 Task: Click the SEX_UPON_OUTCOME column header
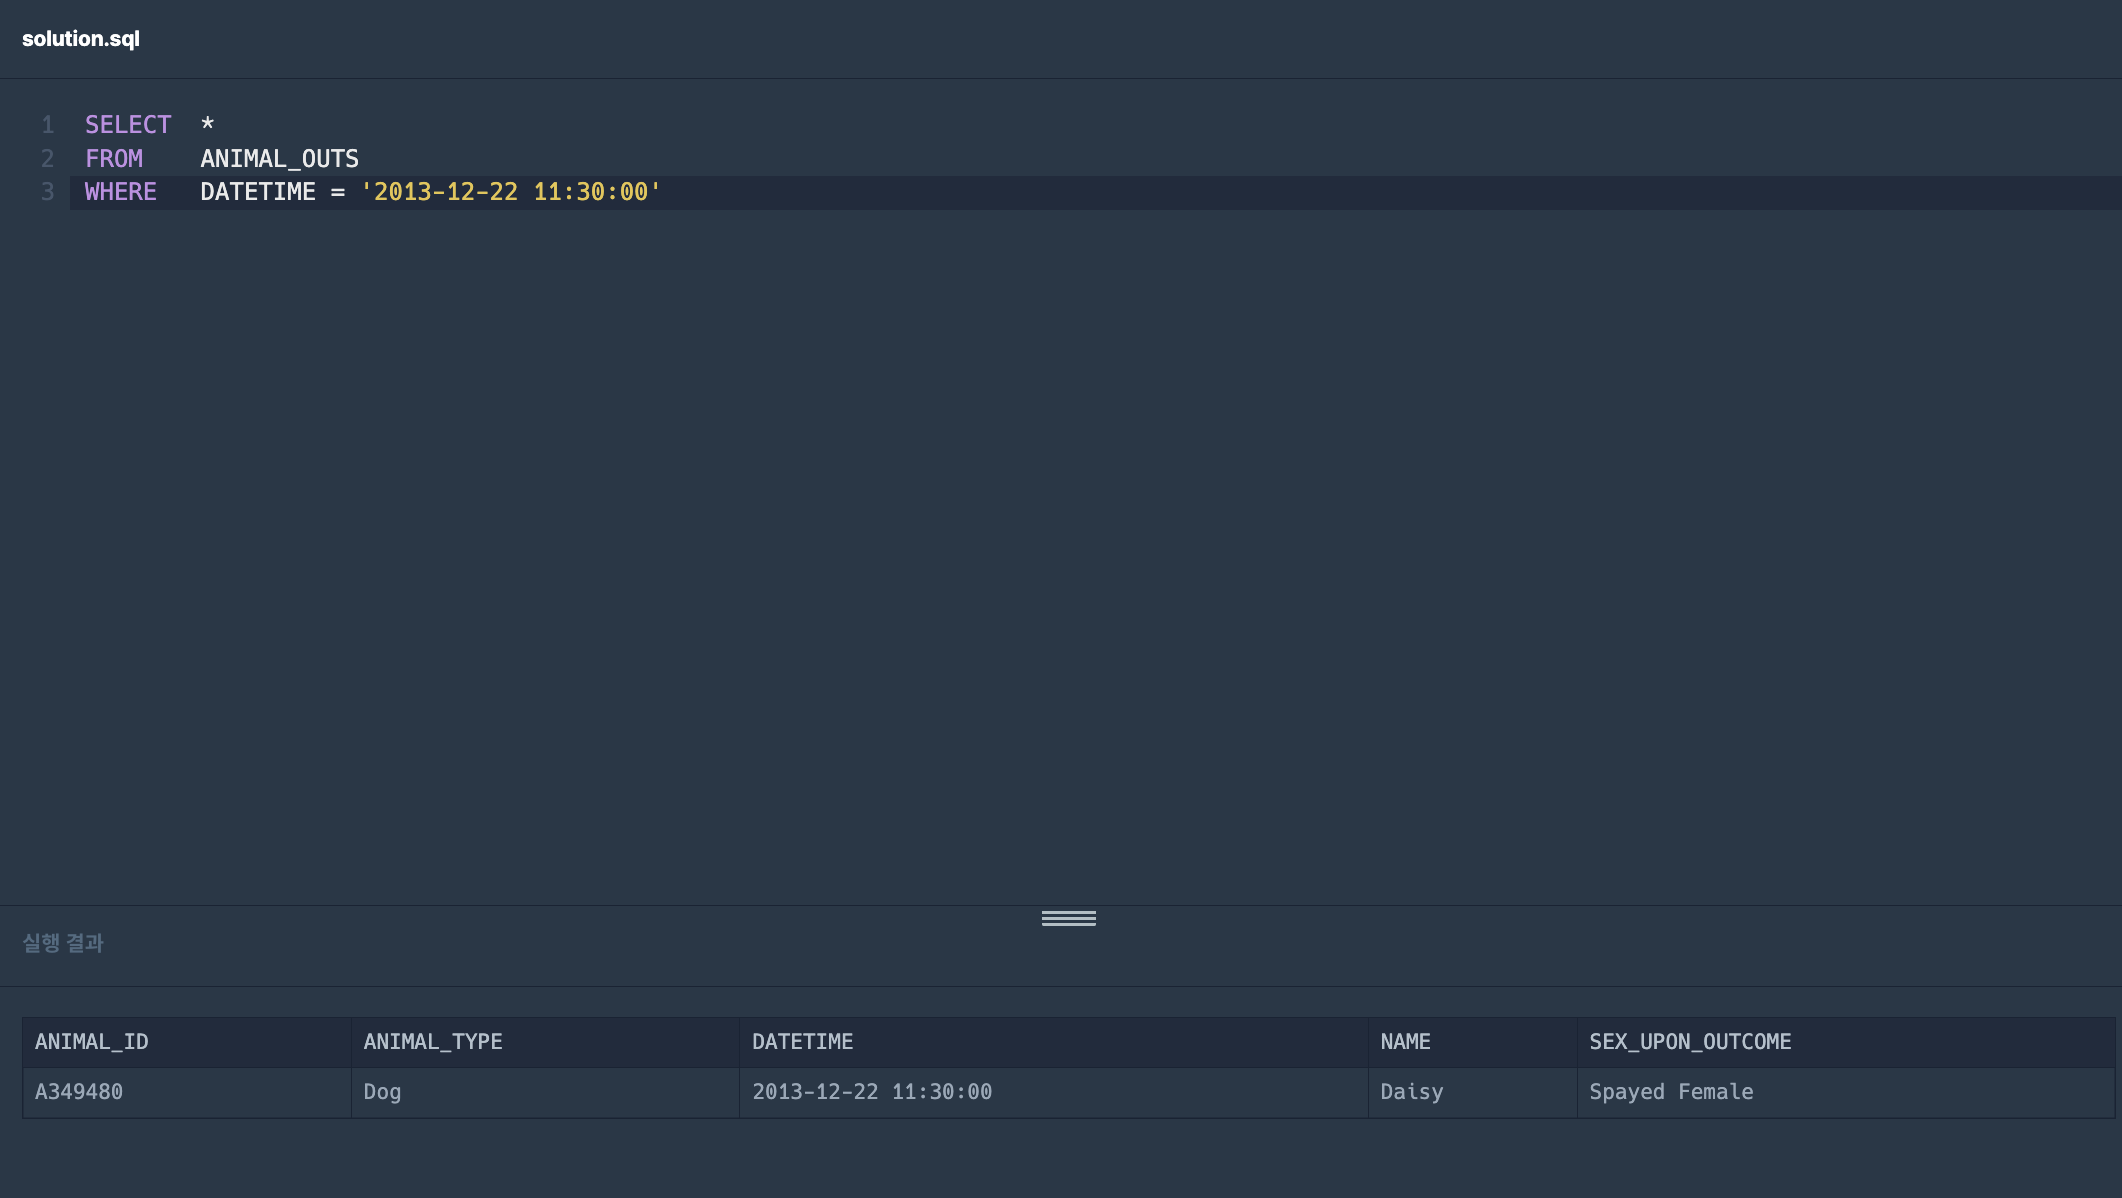click(1690, 1042)
